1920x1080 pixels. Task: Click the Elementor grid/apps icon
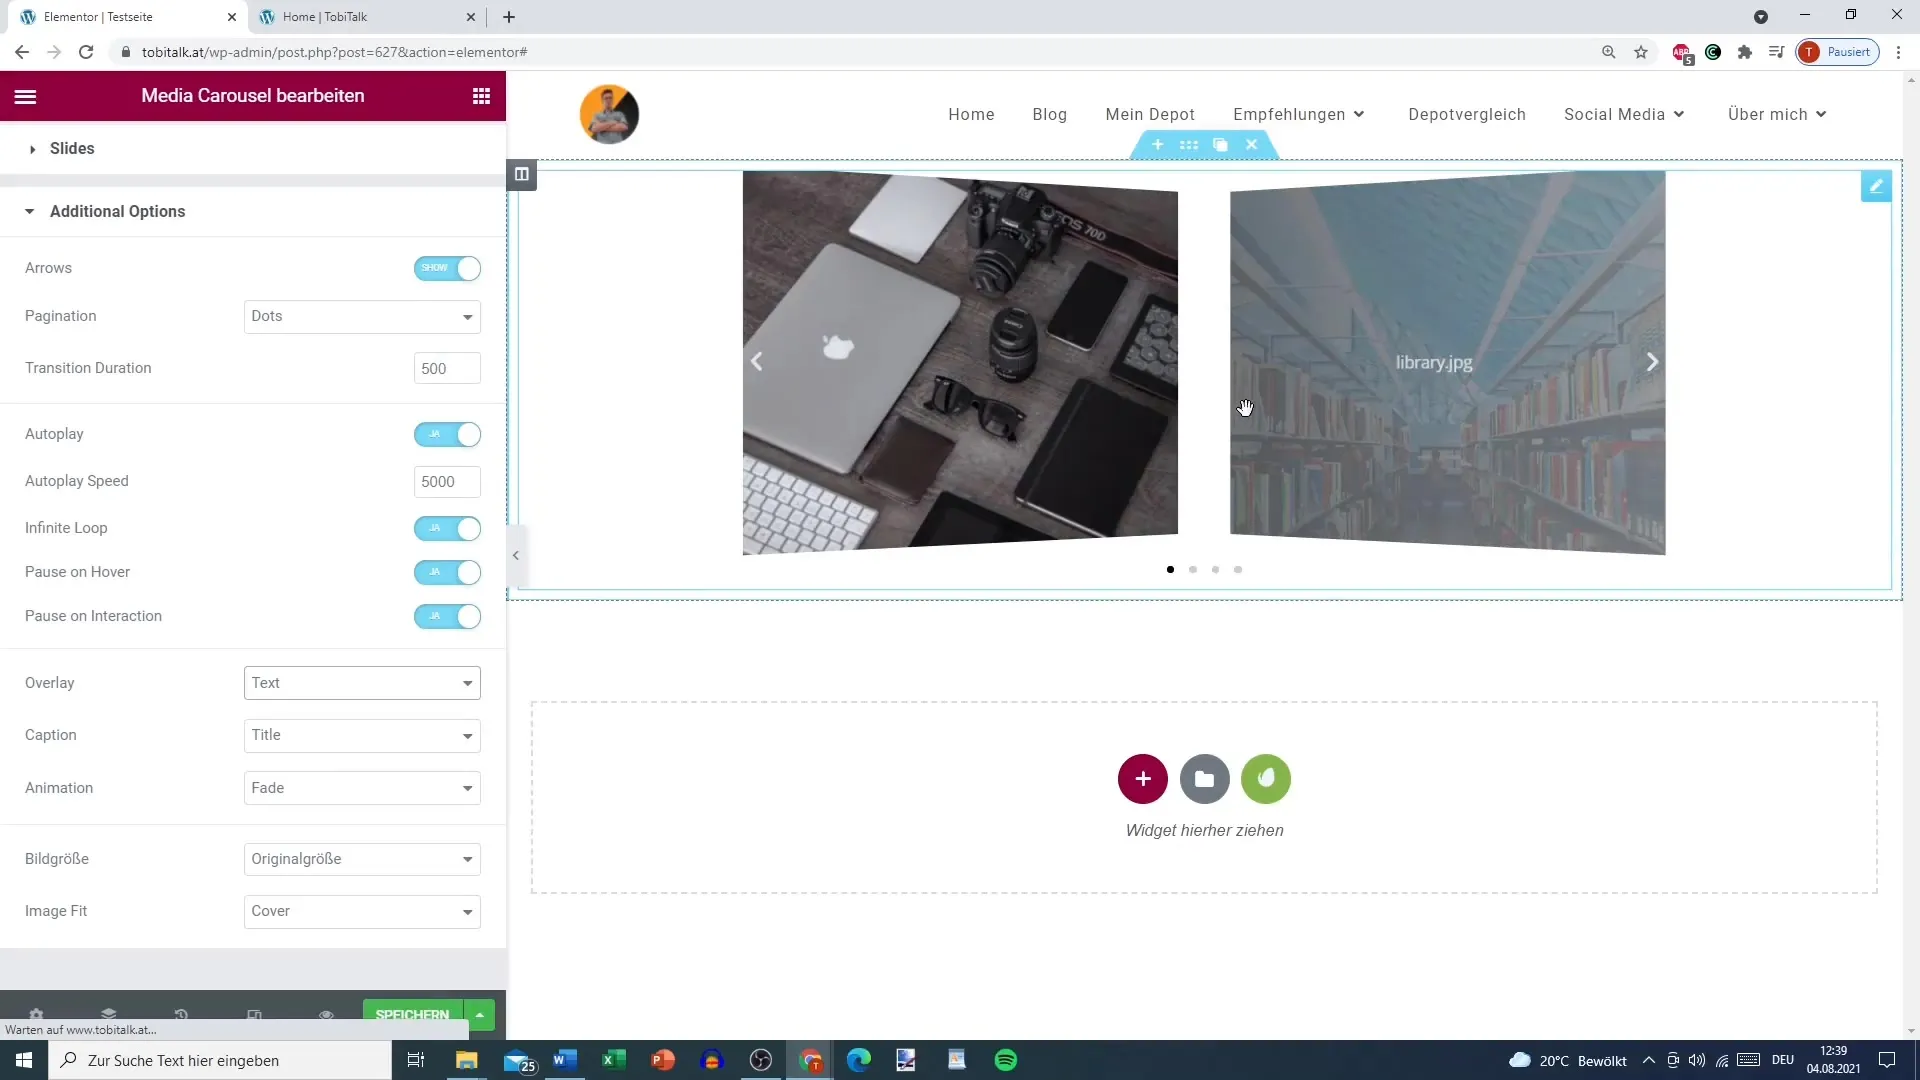pyautogui.click(x=483, y=95)
